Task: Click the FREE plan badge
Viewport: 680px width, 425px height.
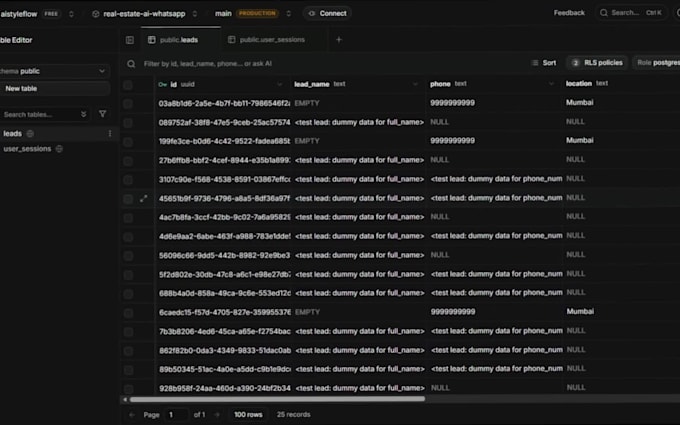Action: tap(51, 14)
